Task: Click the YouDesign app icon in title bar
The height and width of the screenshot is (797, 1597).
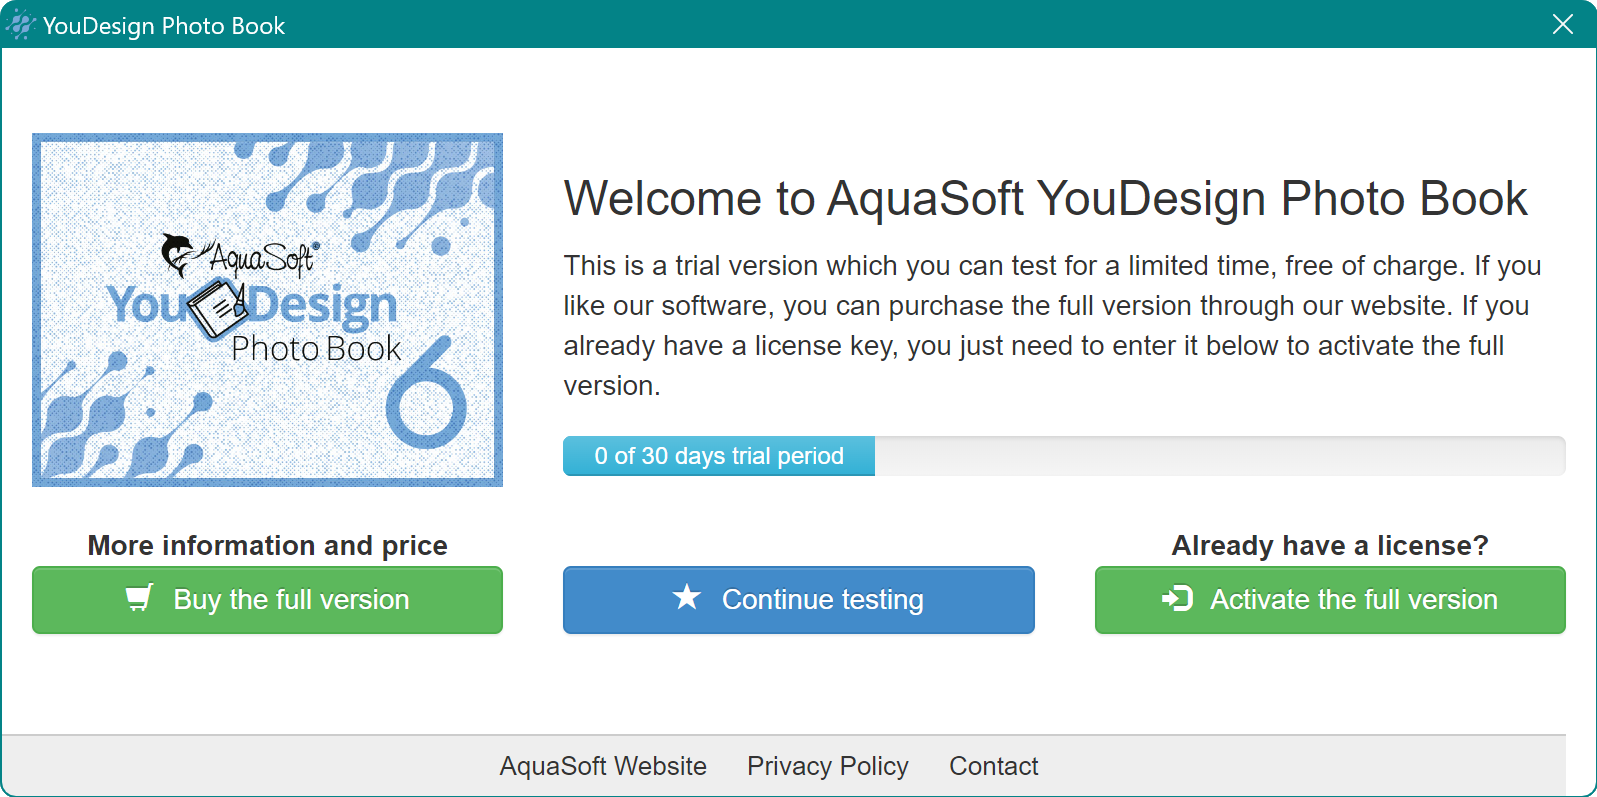Action: tap(20, 25)
